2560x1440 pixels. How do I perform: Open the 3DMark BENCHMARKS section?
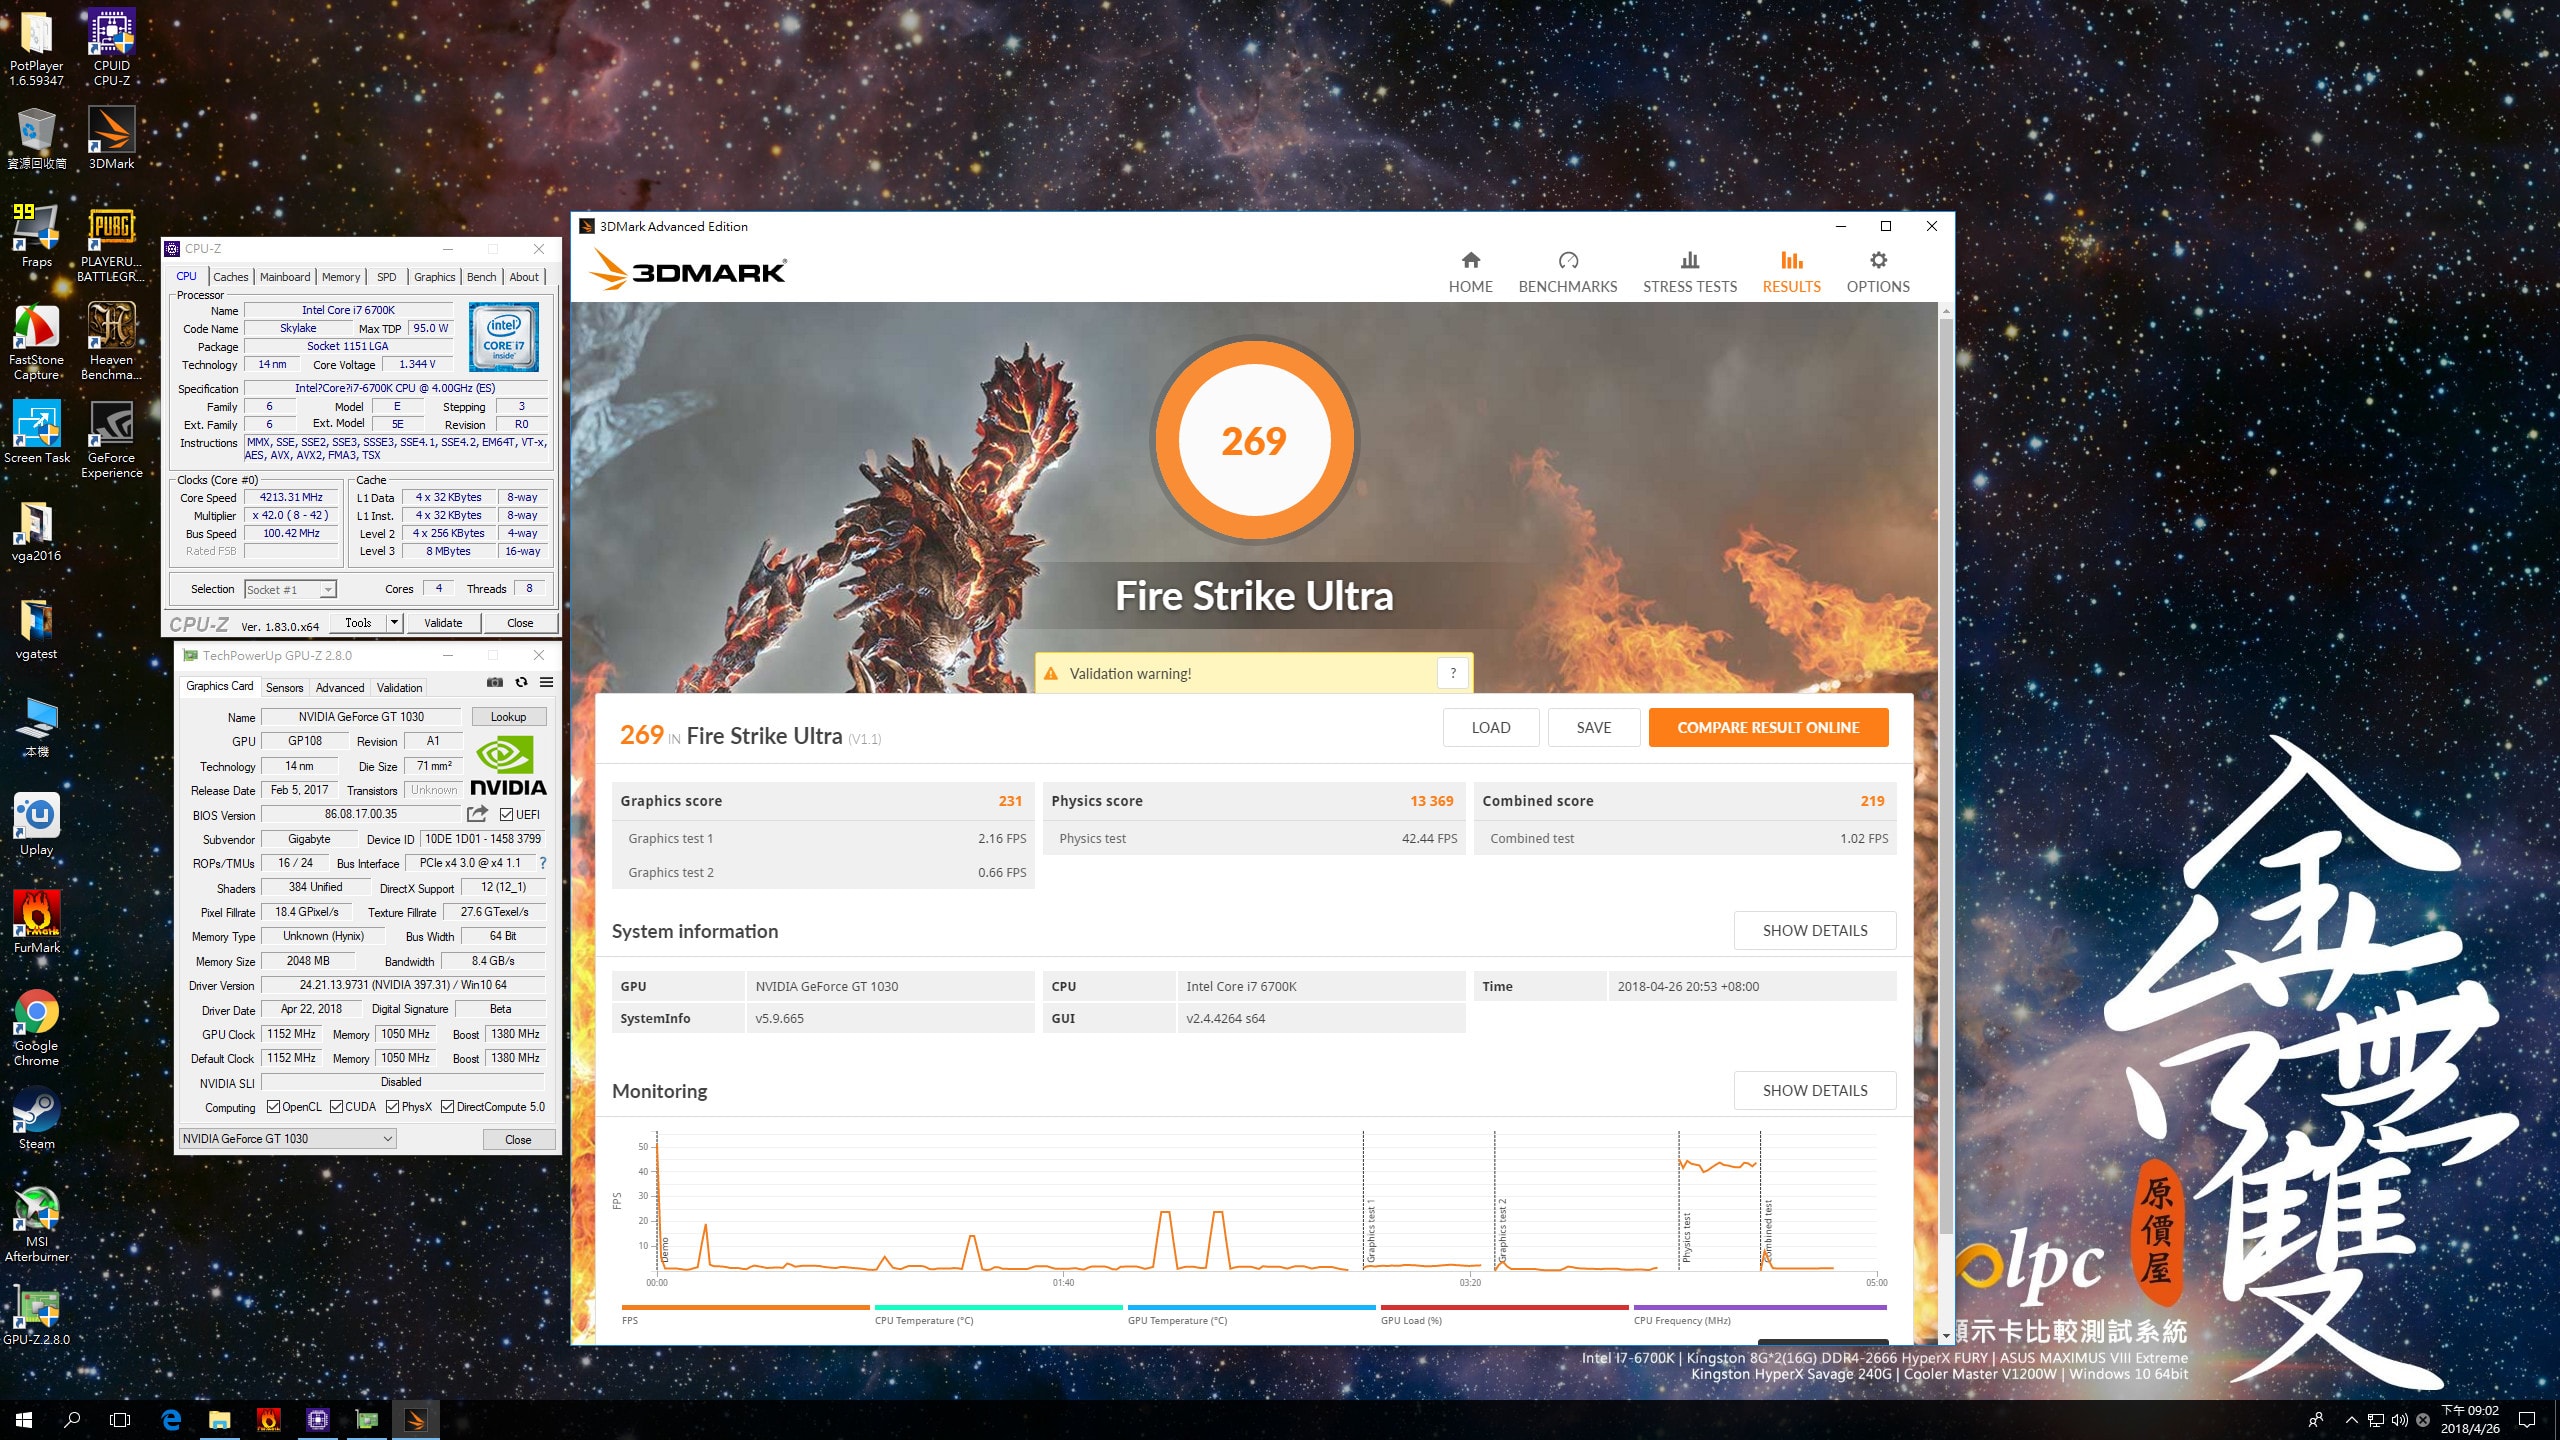click(x=1567, y=272)
